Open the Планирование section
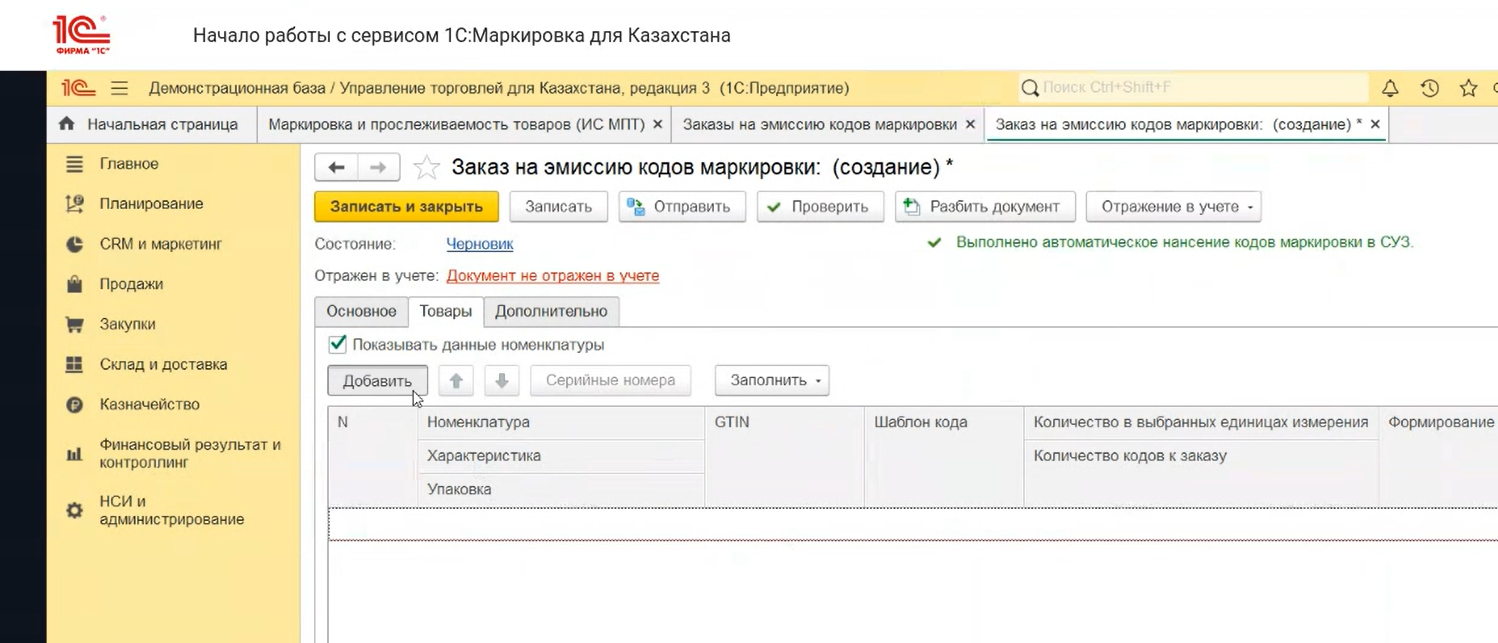This screenshot has height=643, width=1498. 151,204
